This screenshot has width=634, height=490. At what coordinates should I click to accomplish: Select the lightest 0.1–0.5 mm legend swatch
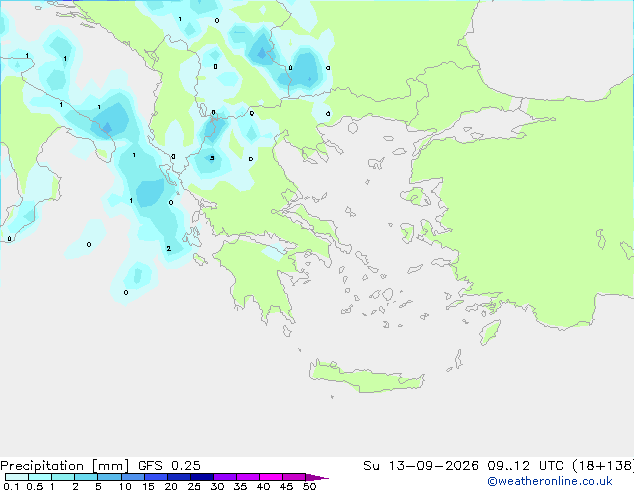[x=17, y=477]
